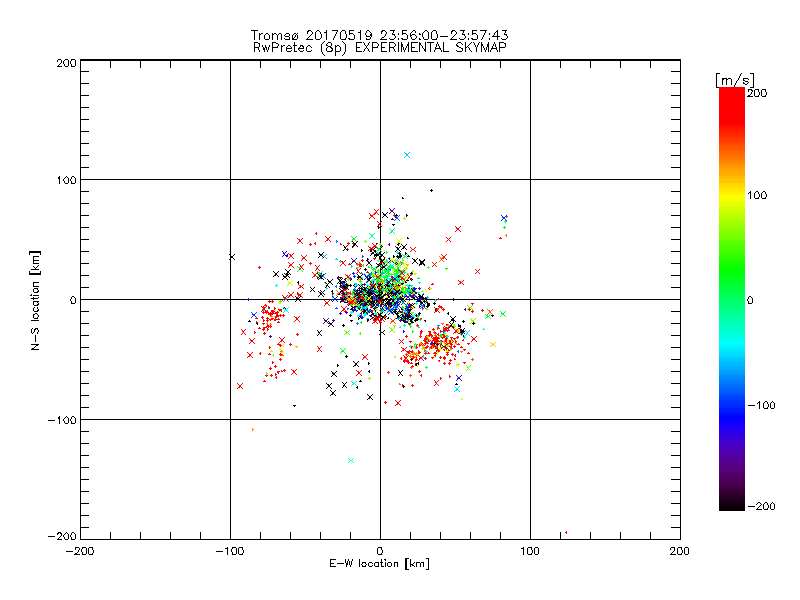
Task: Click the colorbar label '100'
Action: tap(757, 195)
